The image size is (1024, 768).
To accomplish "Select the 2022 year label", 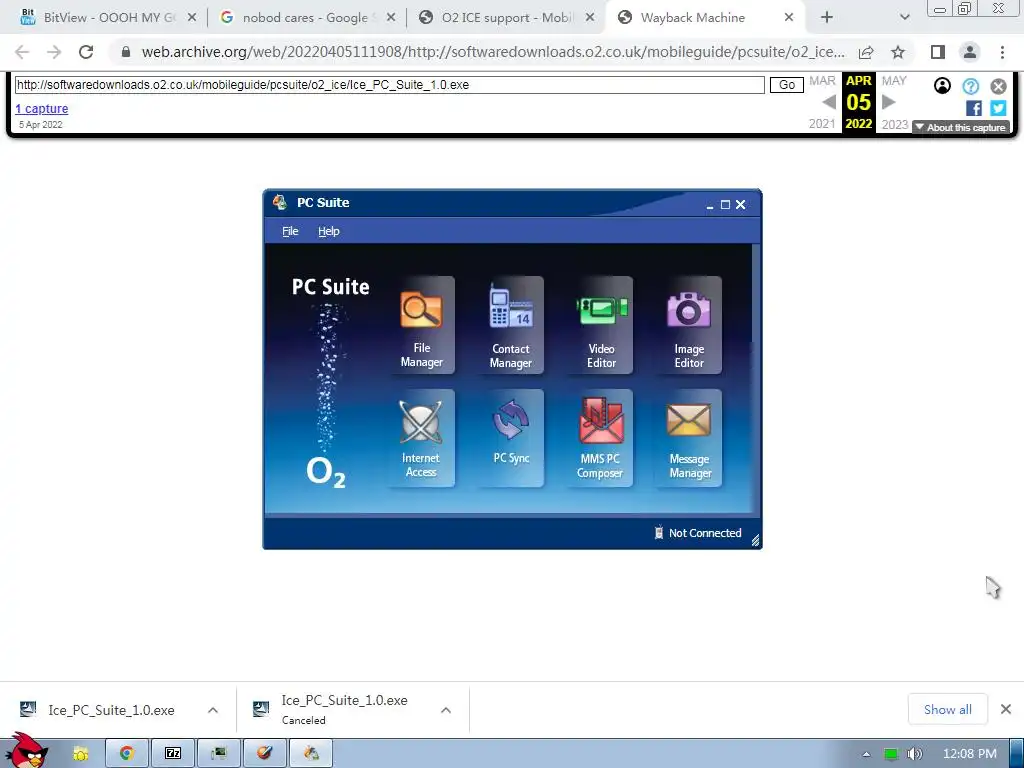I will (858, 123).
